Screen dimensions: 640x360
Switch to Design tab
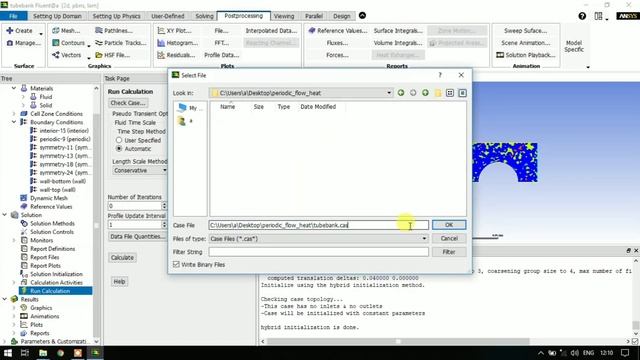click(342, 16)
